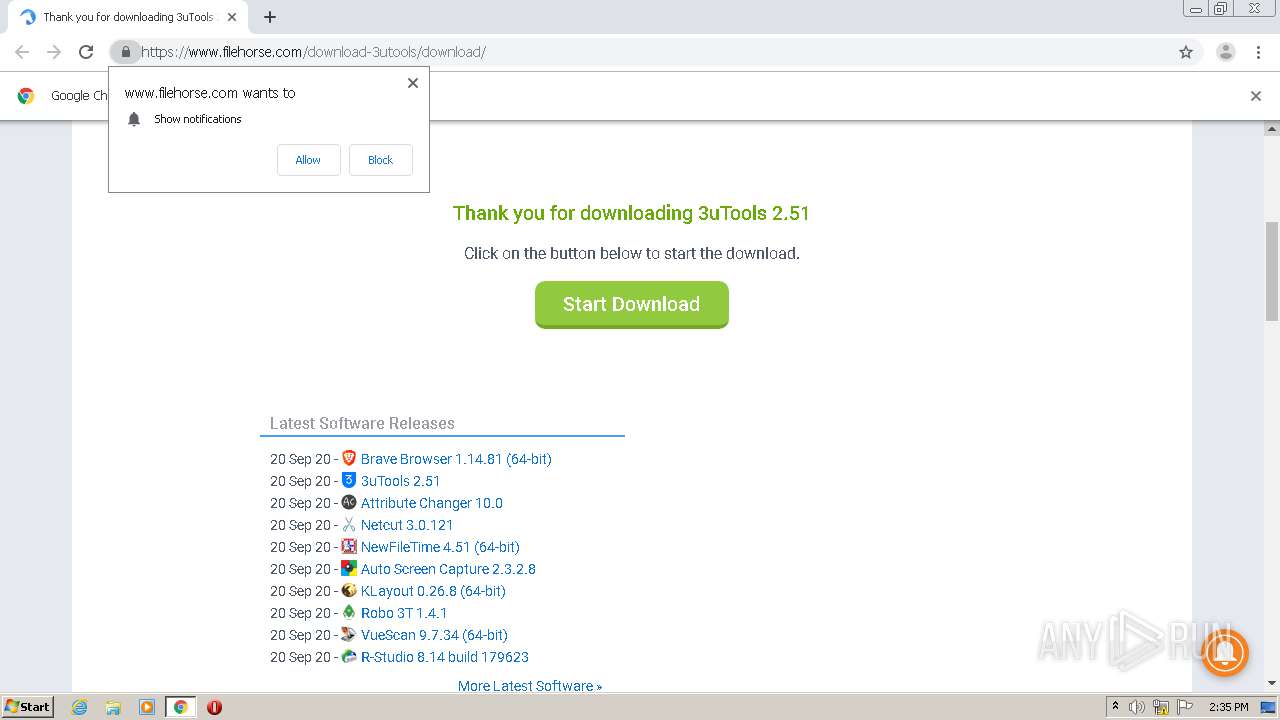This screenshot has height=720, width=1280.
Task: Allow filehorse.com notifications
Action: click(308, 160)
